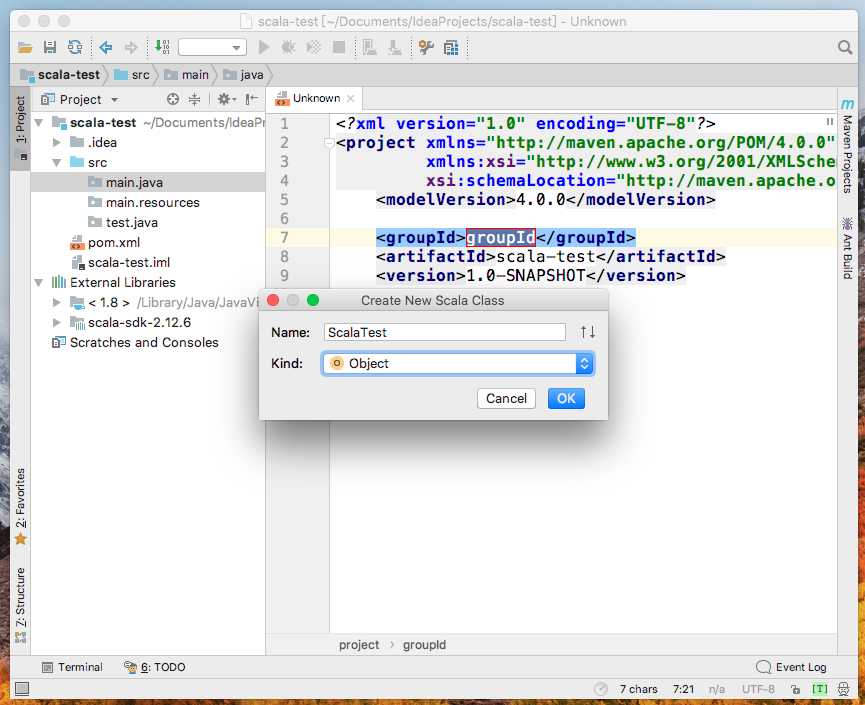Click the Open folder toolbar icon
865x705 pixels.
click(24, 47)
